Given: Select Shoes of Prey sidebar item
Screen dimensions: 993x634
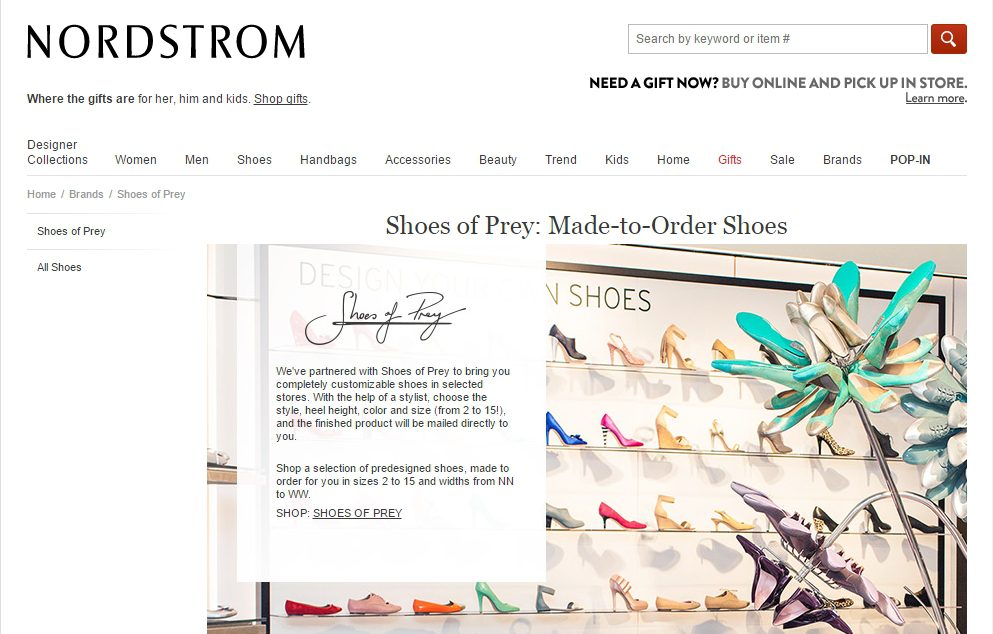Looking at the screenshot, I should (x=71, y=231).
